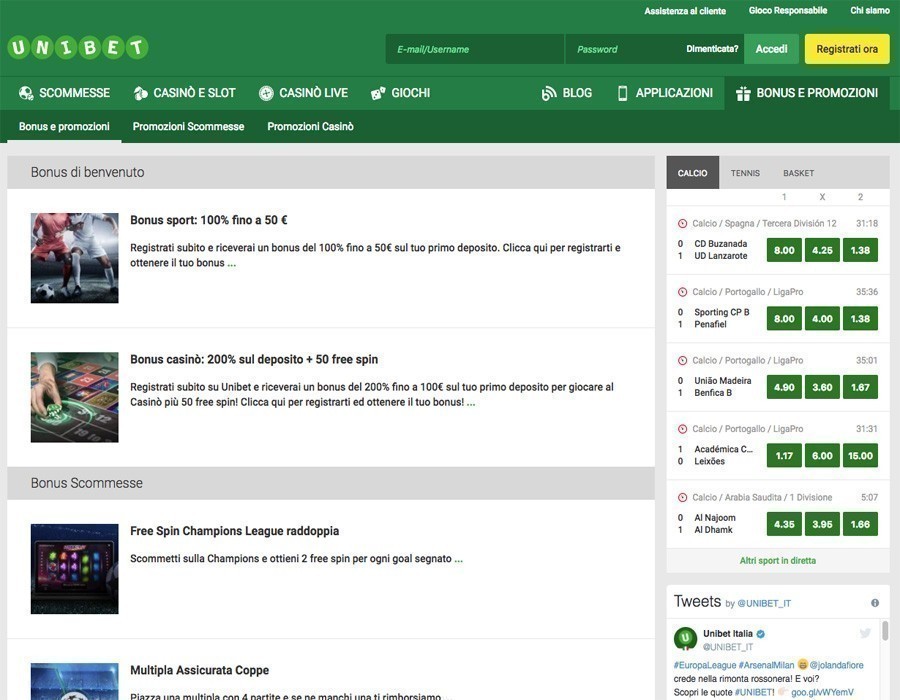Click the E-mail/Username field
Image resolution: width=900 pixels, height=700 pixels.
[475, 49]
